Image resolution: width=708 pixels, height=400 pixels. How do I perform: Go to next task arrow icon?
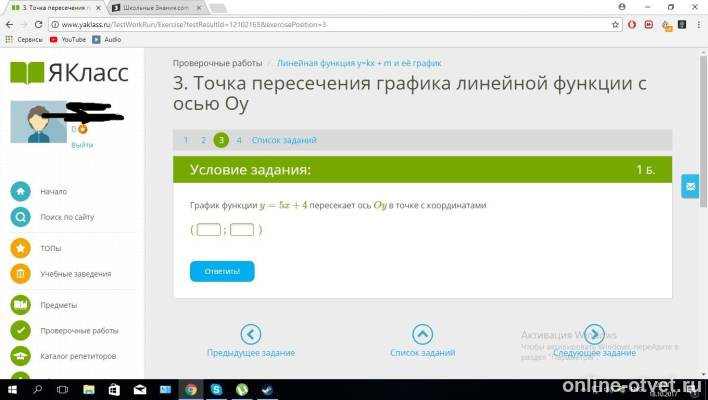[594, 334]
